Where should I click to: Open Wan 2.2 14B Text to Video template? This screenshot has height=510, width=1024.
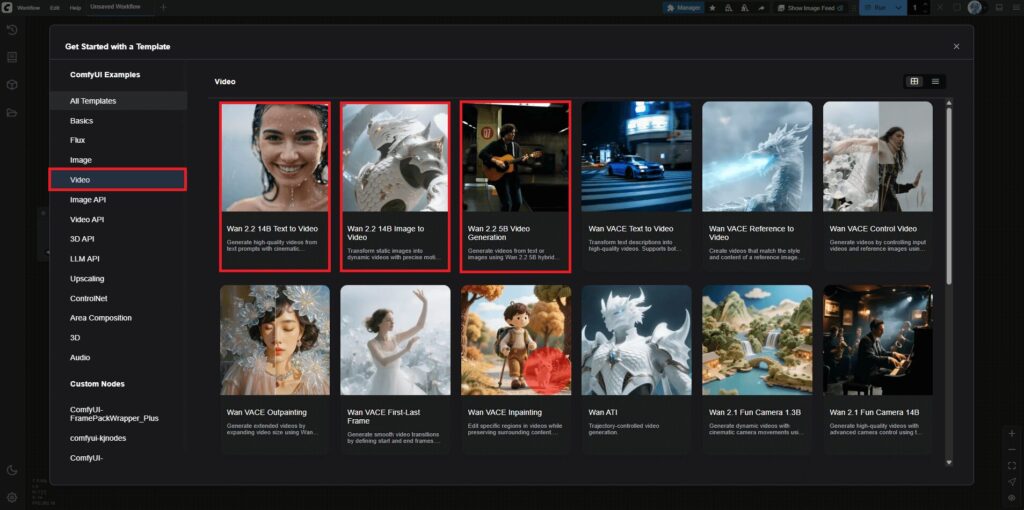(275, 186)
